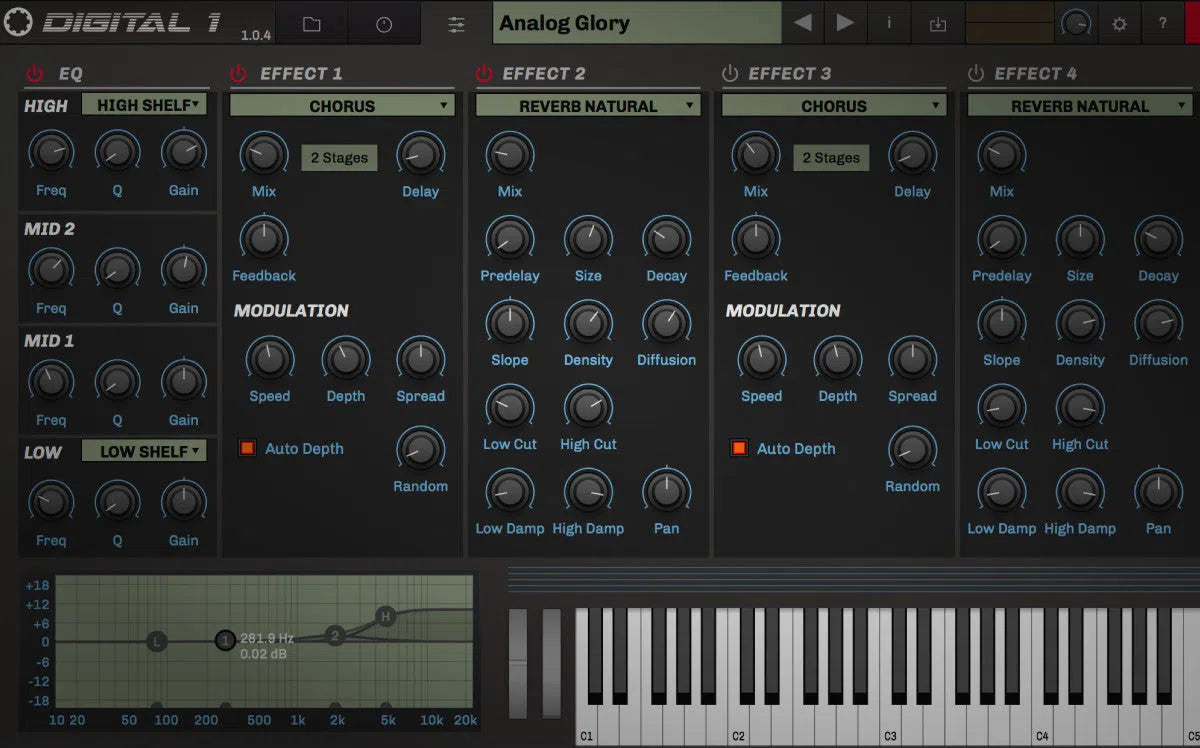
Task: Click the preset save/import icon
Action: click(x=937, y=22)
